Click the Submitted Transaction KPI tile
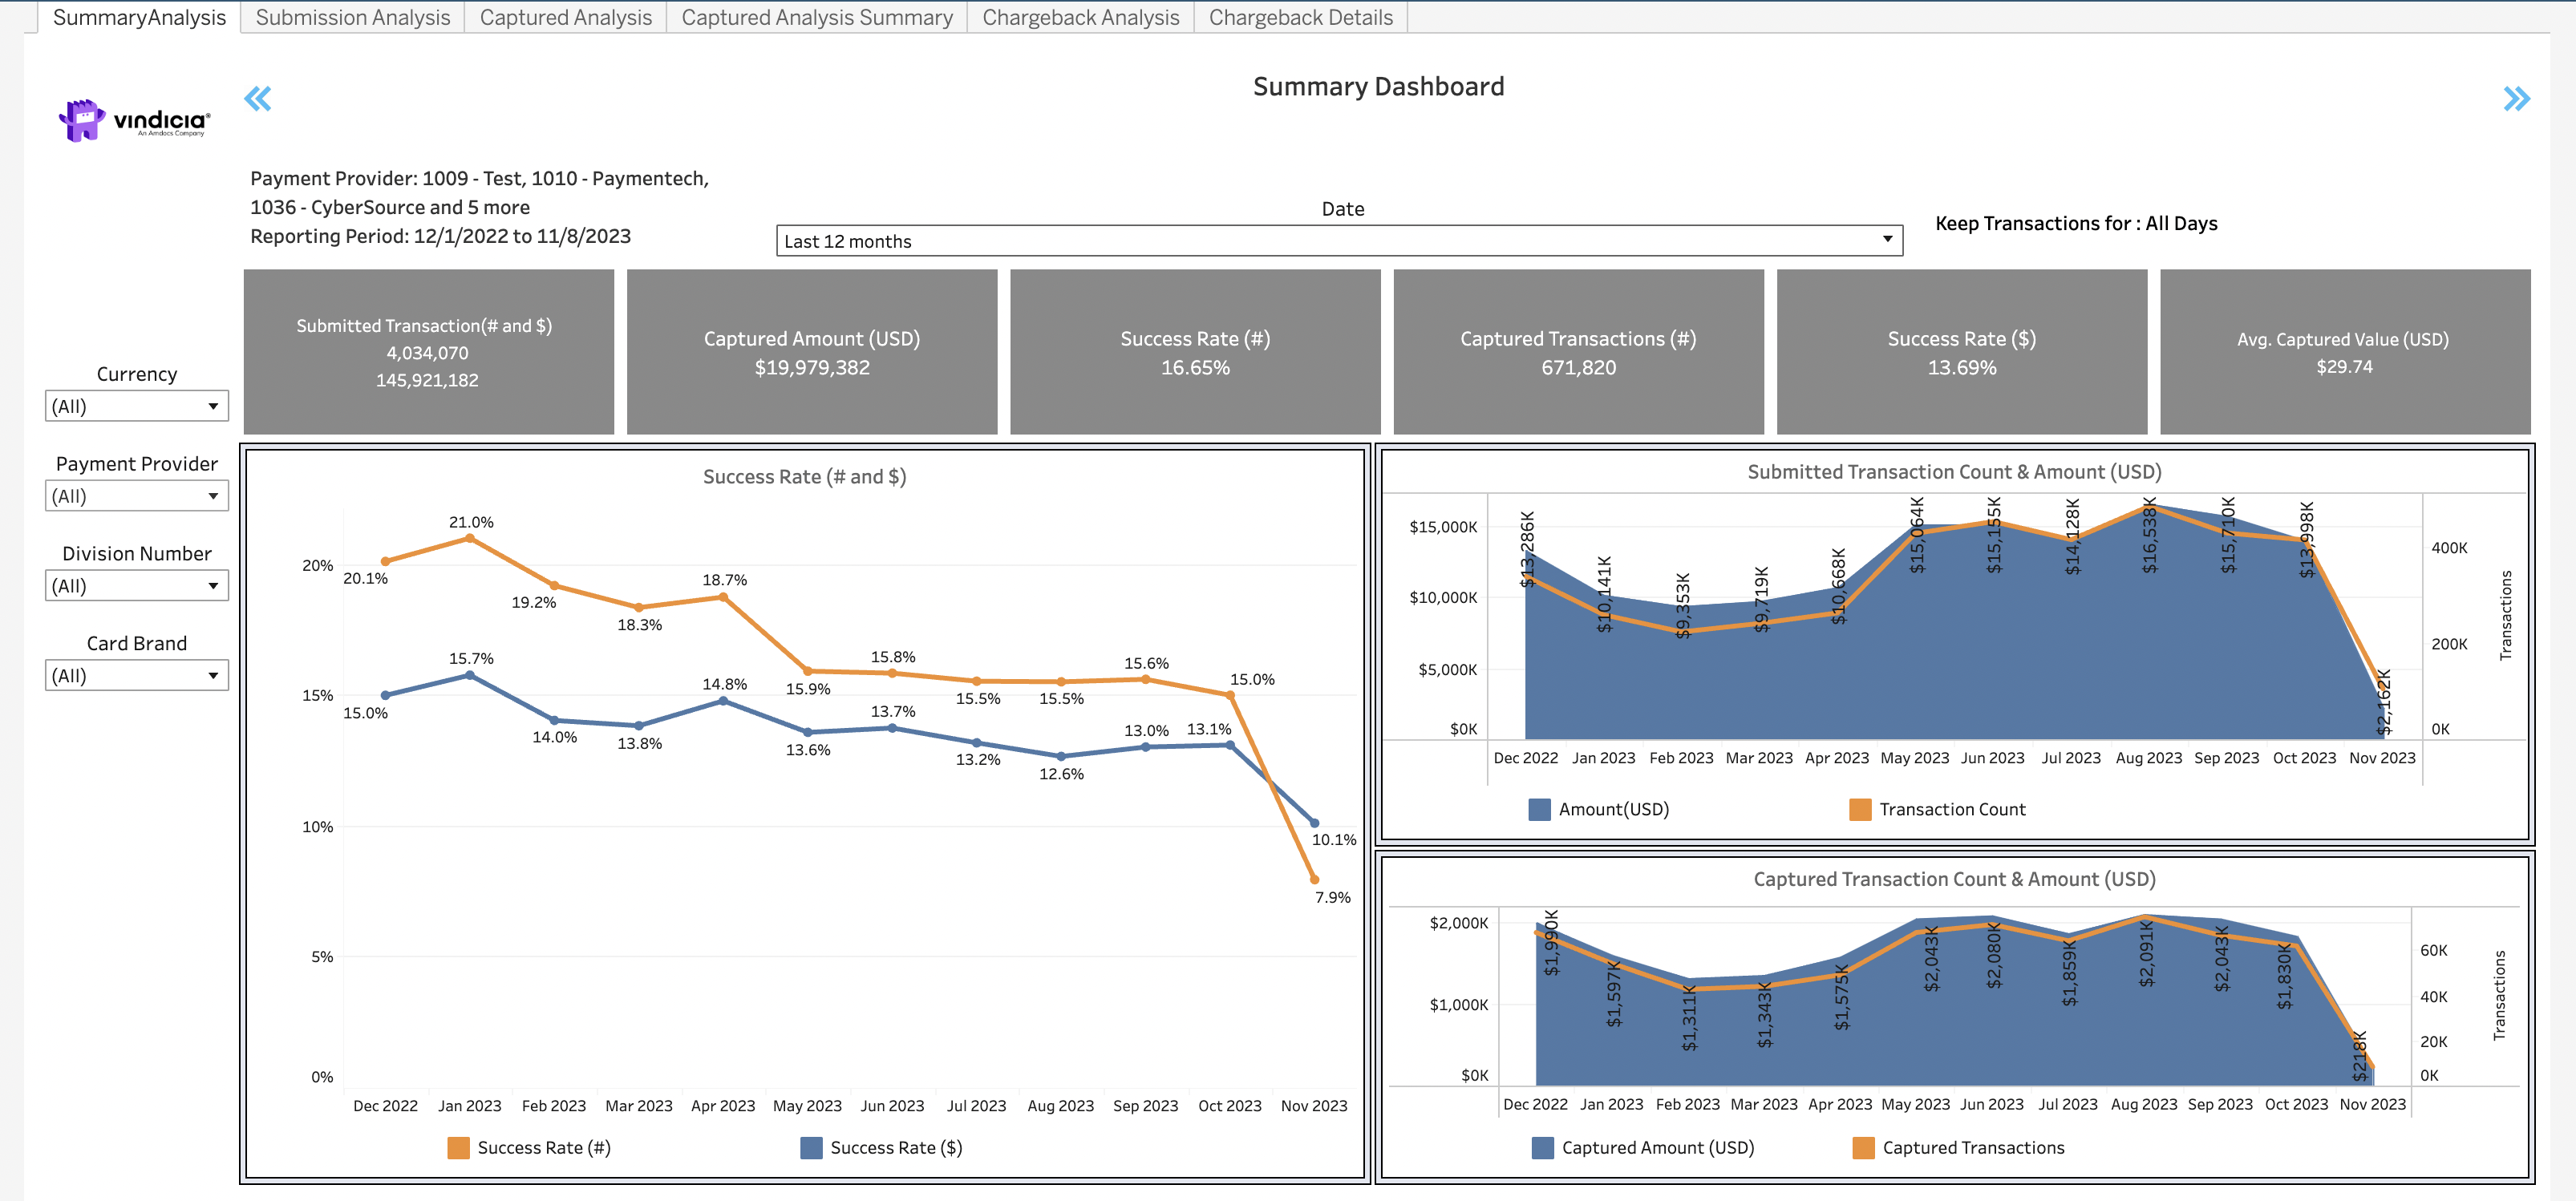The image size is (2576, 1201). 428,352
